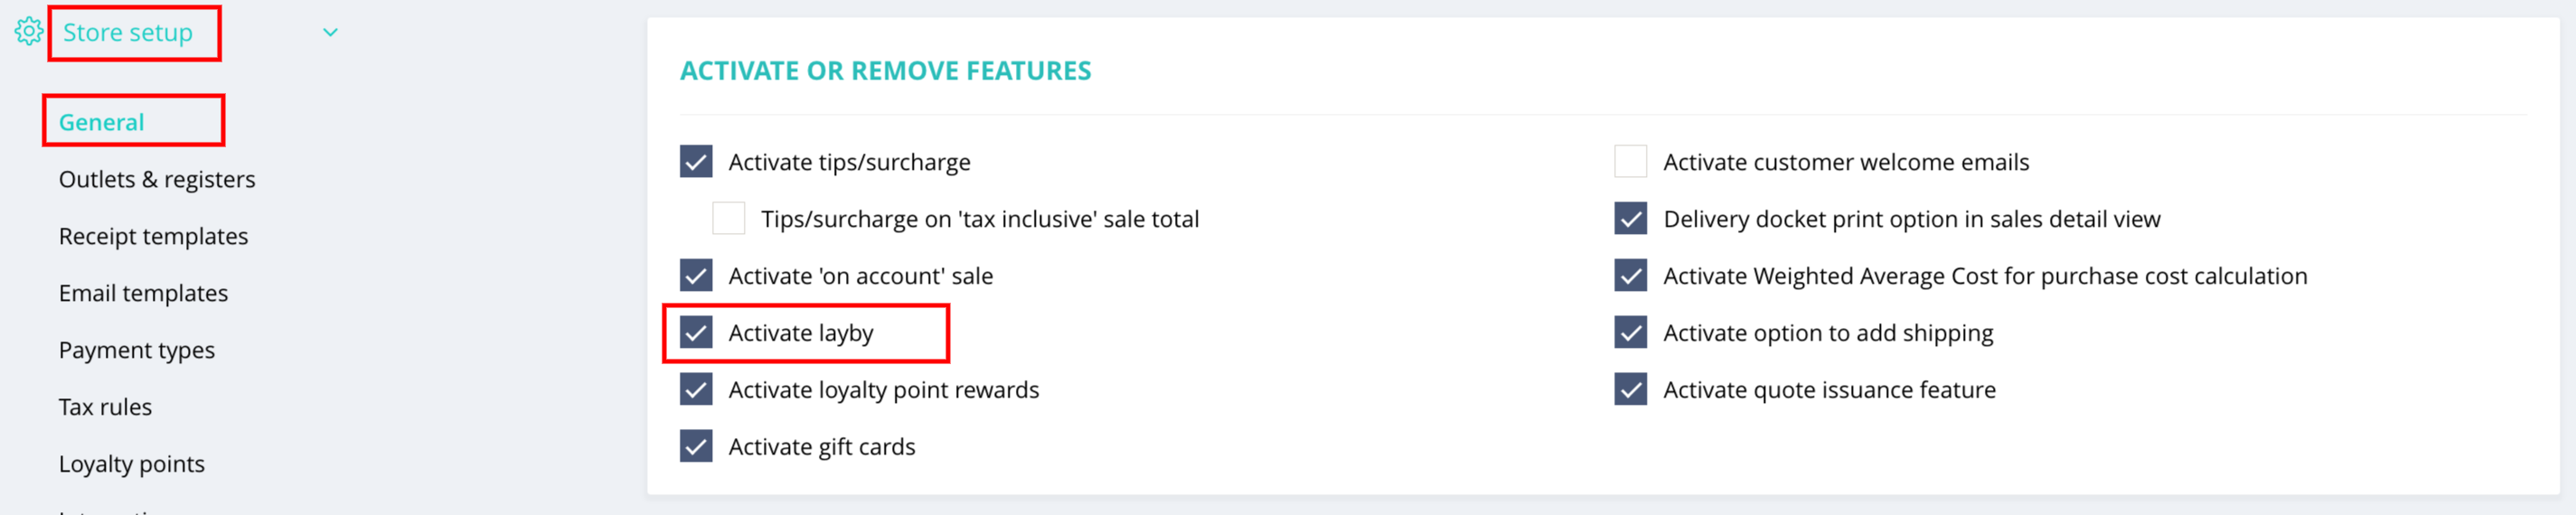The image size is (2576, 515).
Task: Go to Receipt templates
Action: [x=153, y=236]
